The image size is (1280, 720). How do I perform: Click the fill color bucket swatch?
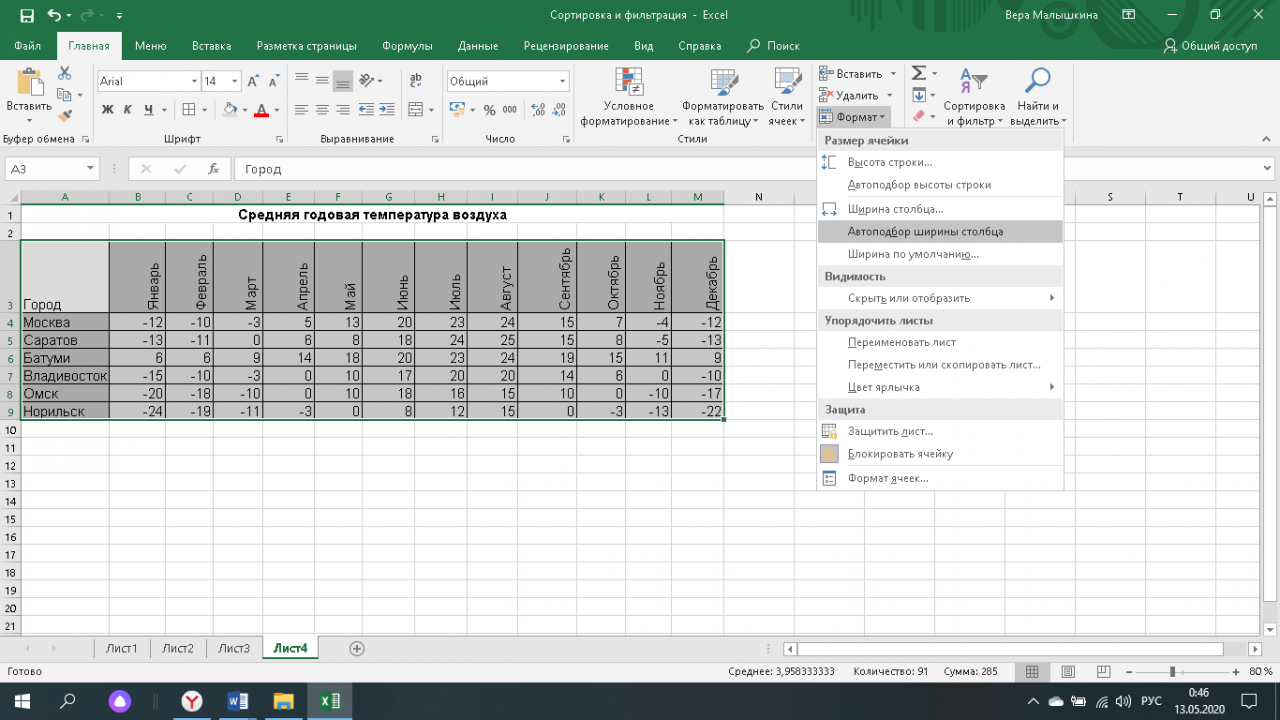tap(230, 110)
